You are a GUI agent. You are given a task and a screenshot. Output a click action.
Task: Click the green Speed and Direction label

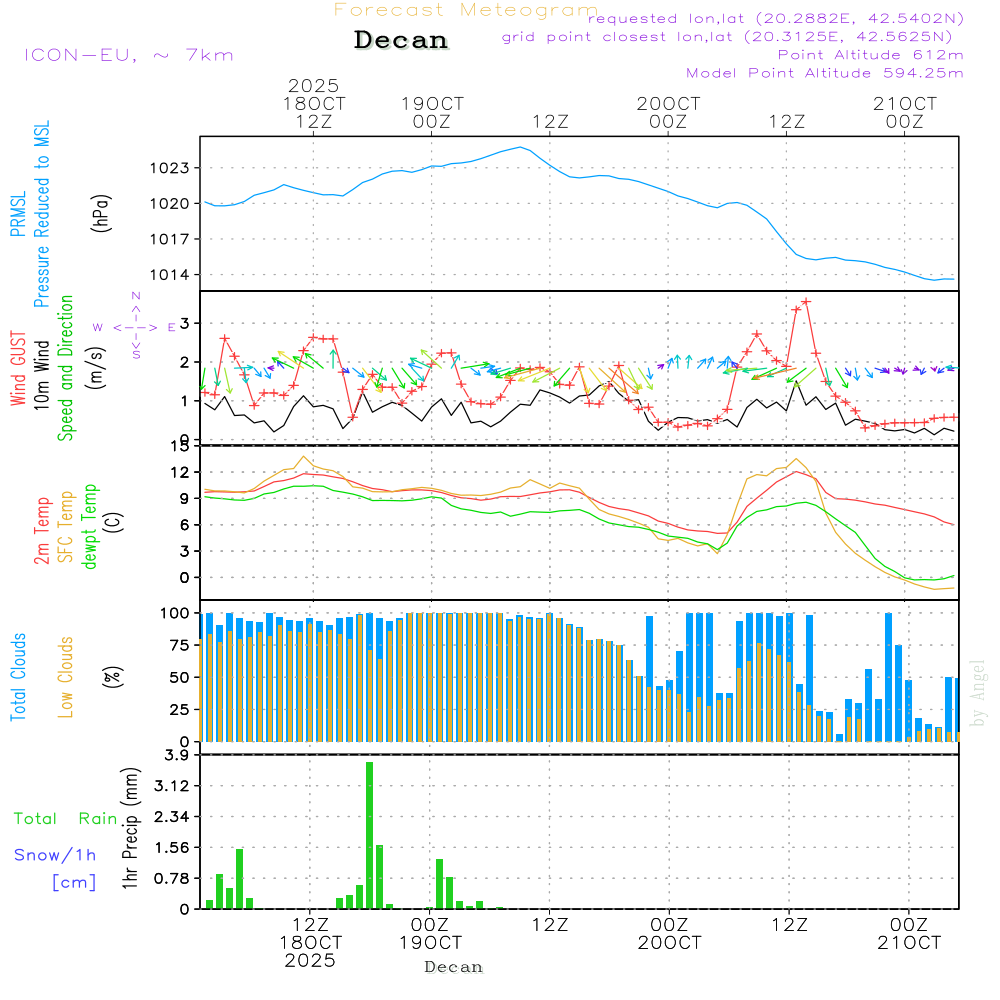coord(67,367)
